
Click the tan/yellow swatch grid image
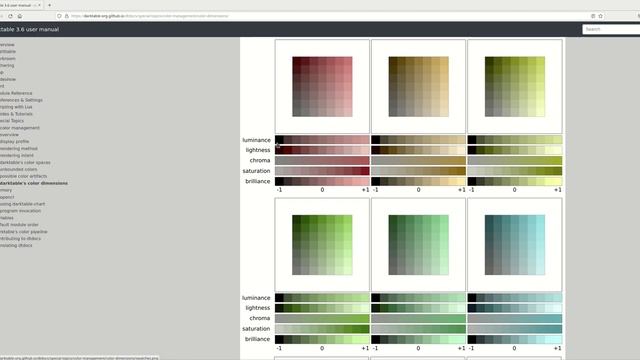(x=418, y=87)
